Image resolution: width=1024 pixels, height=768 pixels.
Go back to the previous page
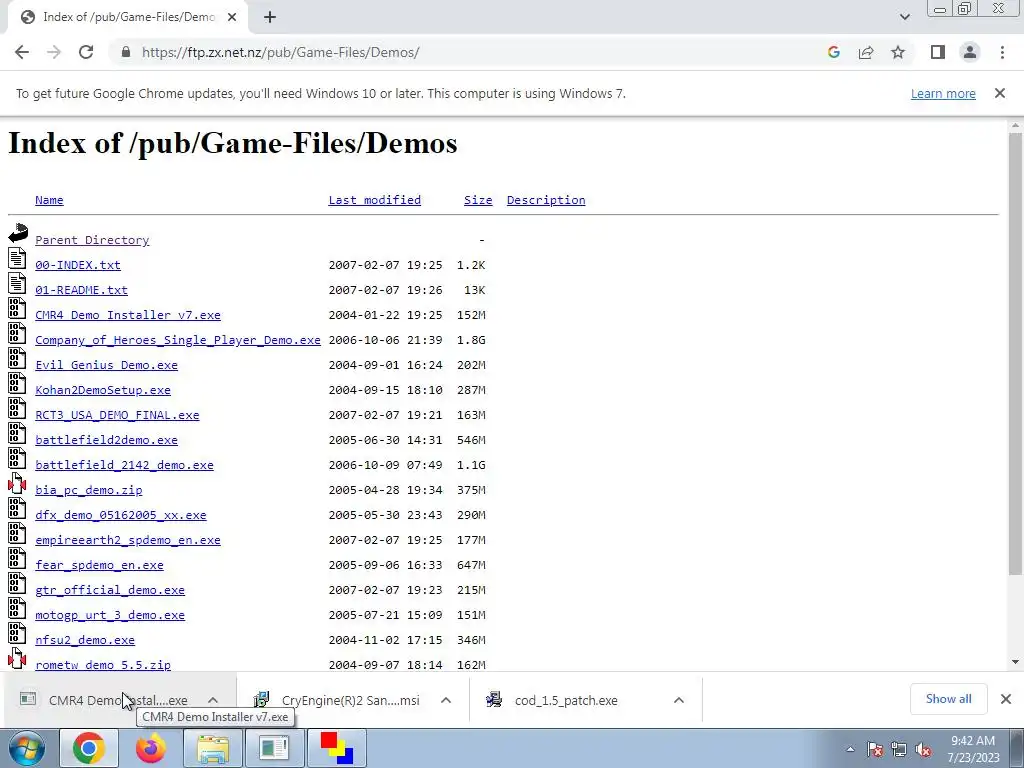[x=22, y=52]
